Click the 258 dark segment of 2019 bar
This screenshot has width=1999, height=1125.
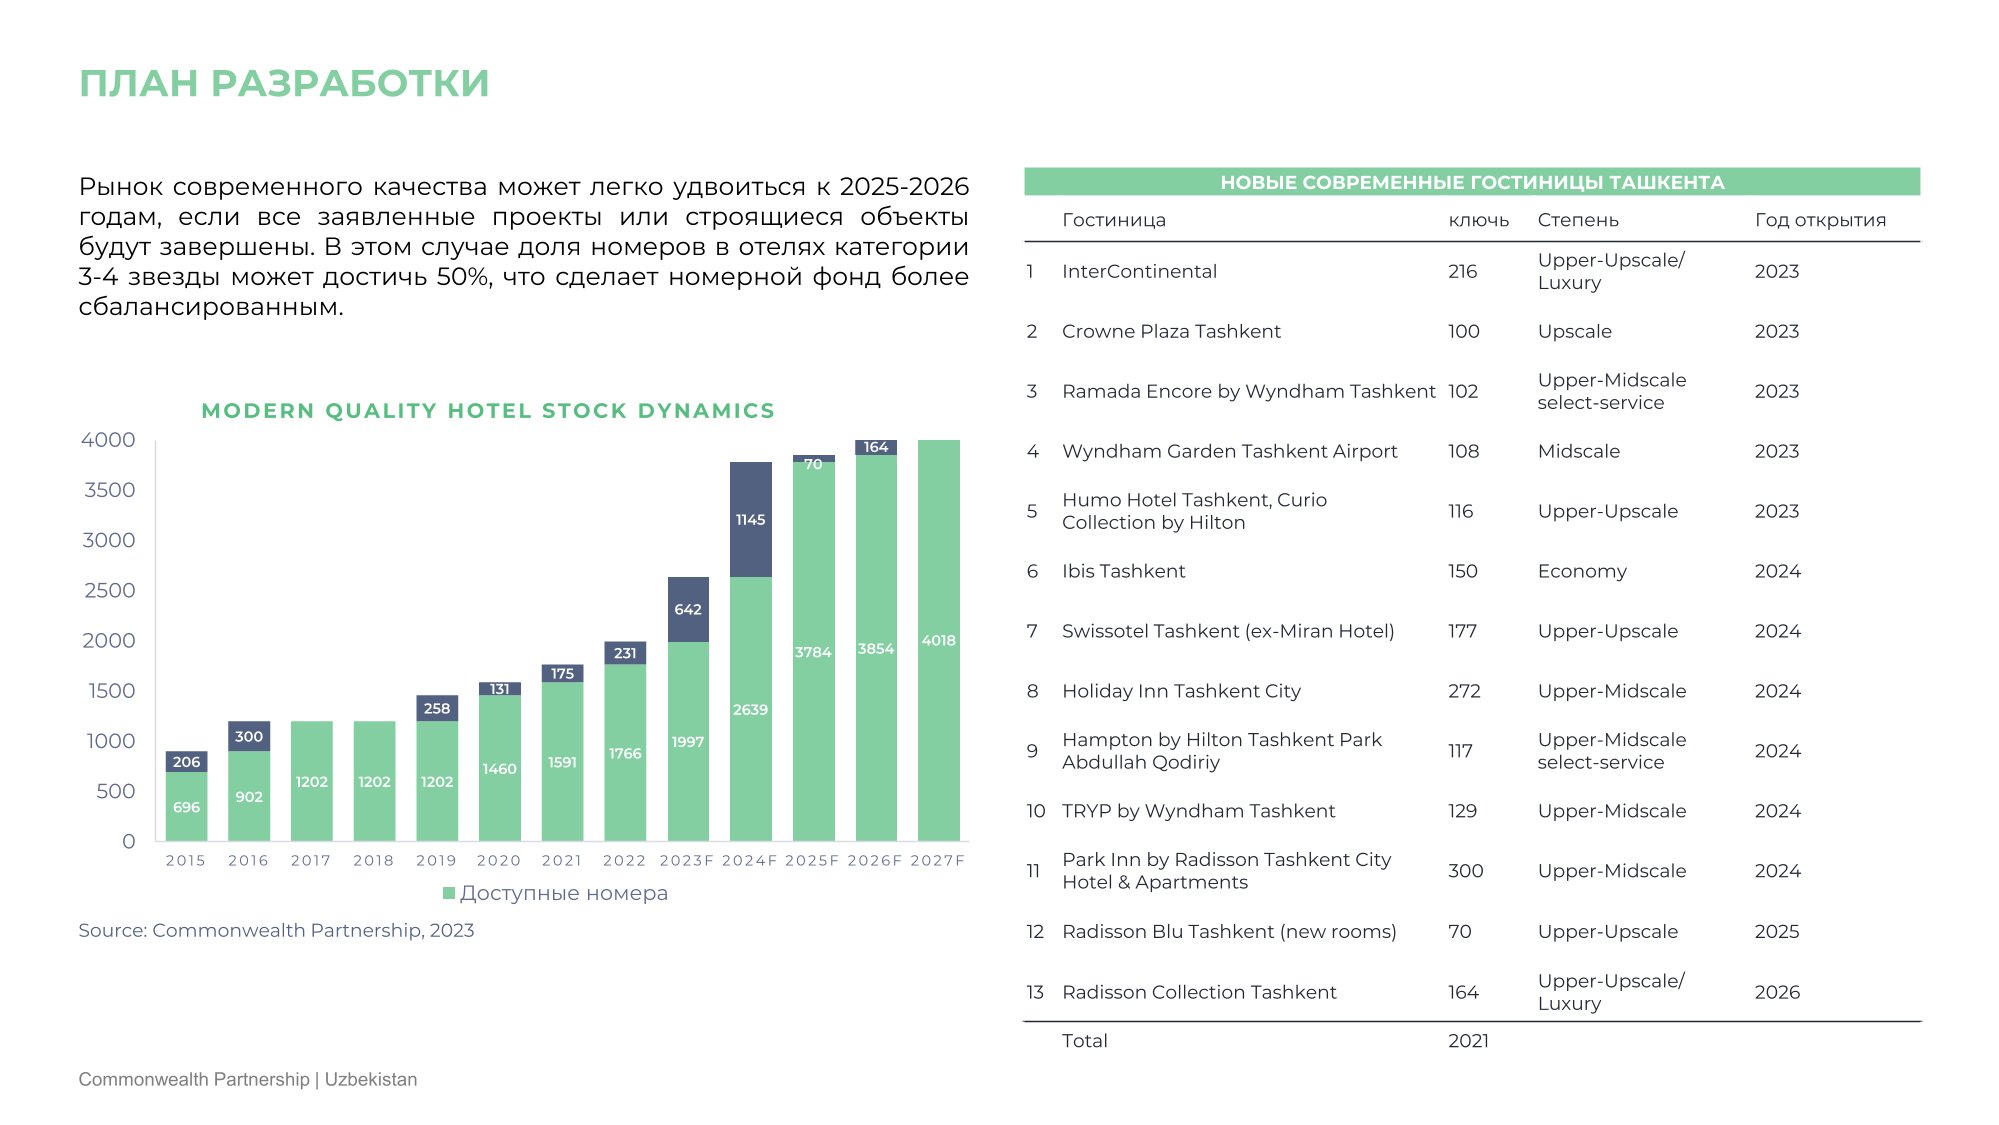[x=437, y=708]
